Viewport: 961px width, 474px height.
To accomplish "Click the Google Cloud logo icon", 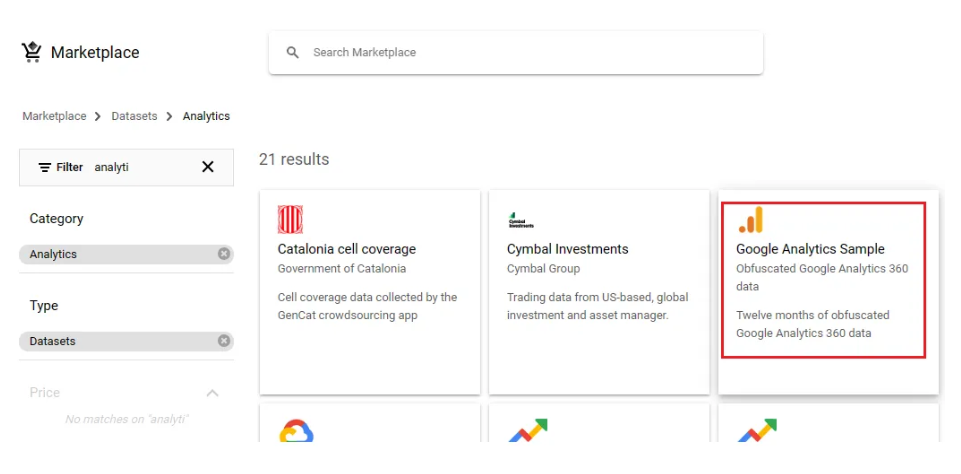I will (x=297, y=430).
